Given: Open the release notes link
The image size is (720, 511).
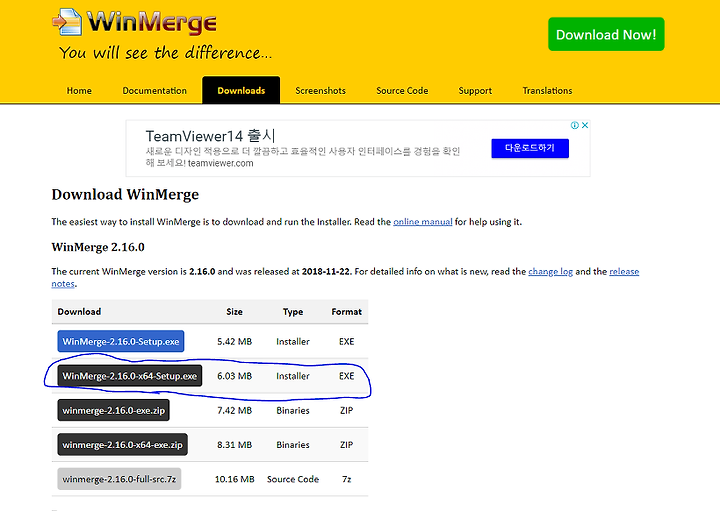Looking at the screenshot, I should 624,271.
